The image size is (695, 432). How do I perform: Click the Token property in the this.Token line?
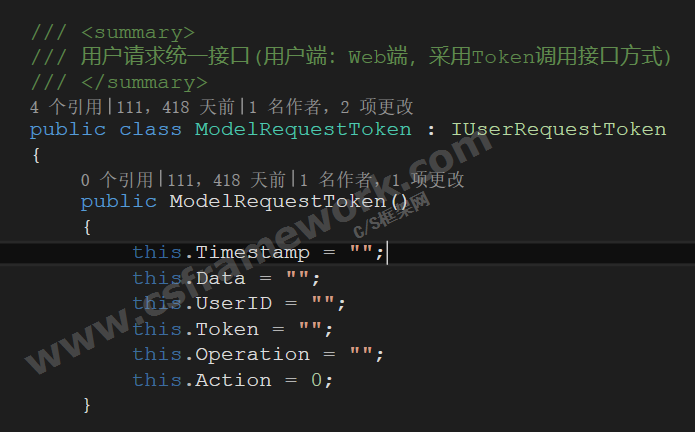227,329
